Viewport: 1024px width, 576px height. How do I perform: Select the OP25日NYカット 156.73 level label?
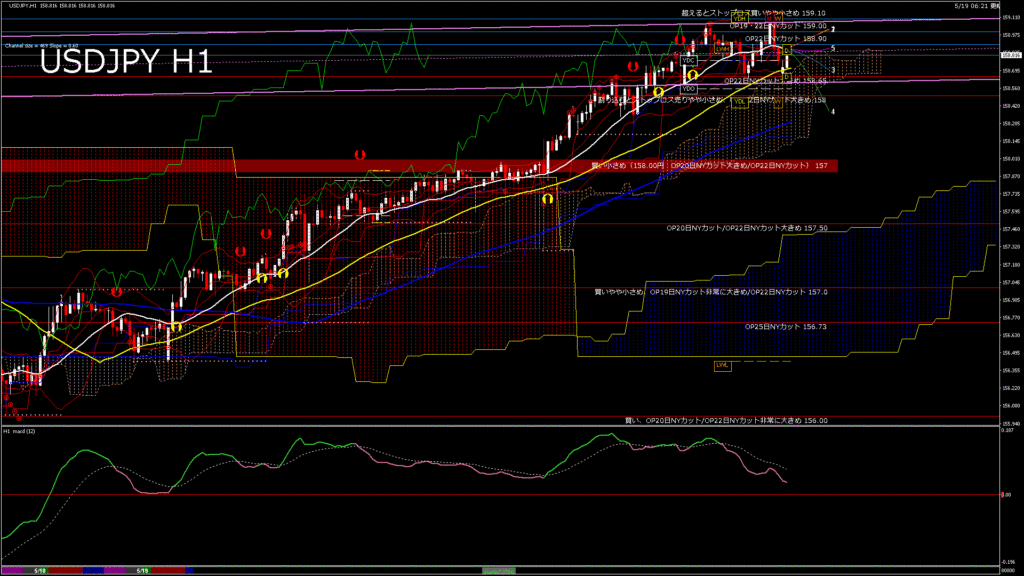(786, 327)
